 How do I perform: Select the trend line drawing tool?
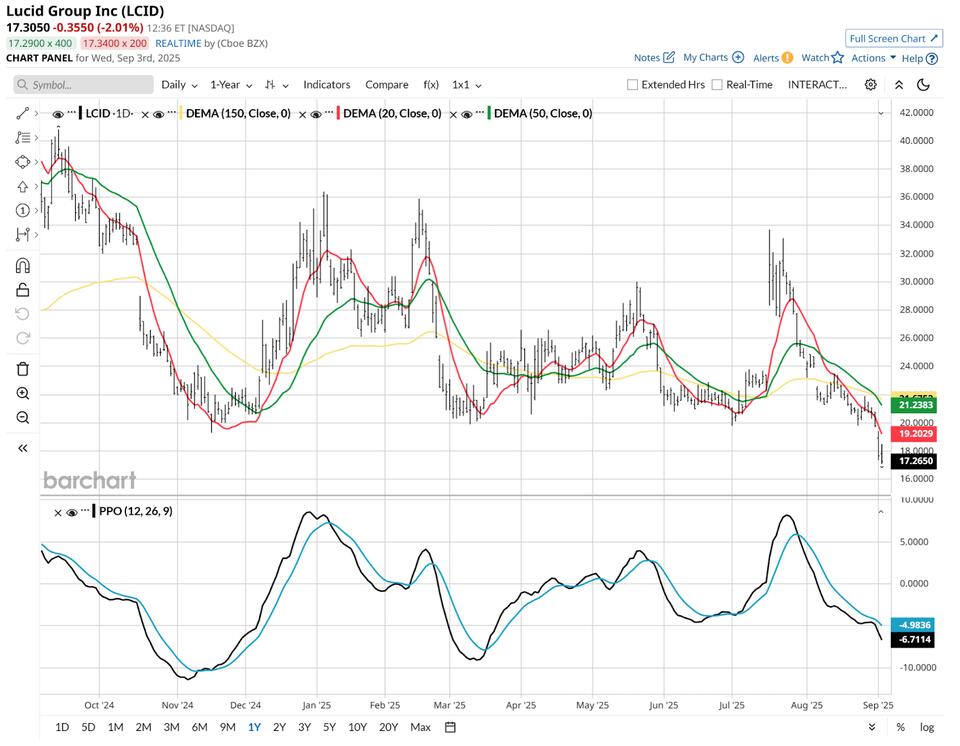click(x=23, y=113)
